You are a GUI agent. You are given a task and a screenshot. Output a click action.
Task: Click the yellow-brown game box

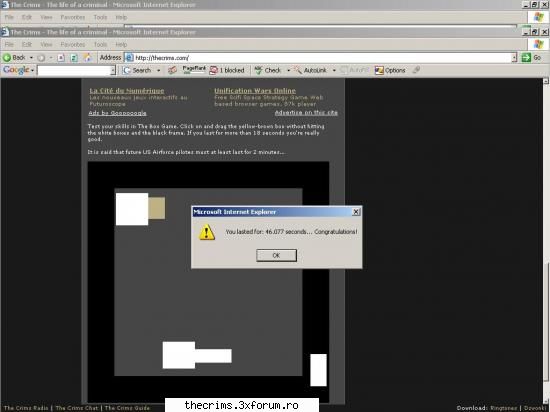point(156,208)
